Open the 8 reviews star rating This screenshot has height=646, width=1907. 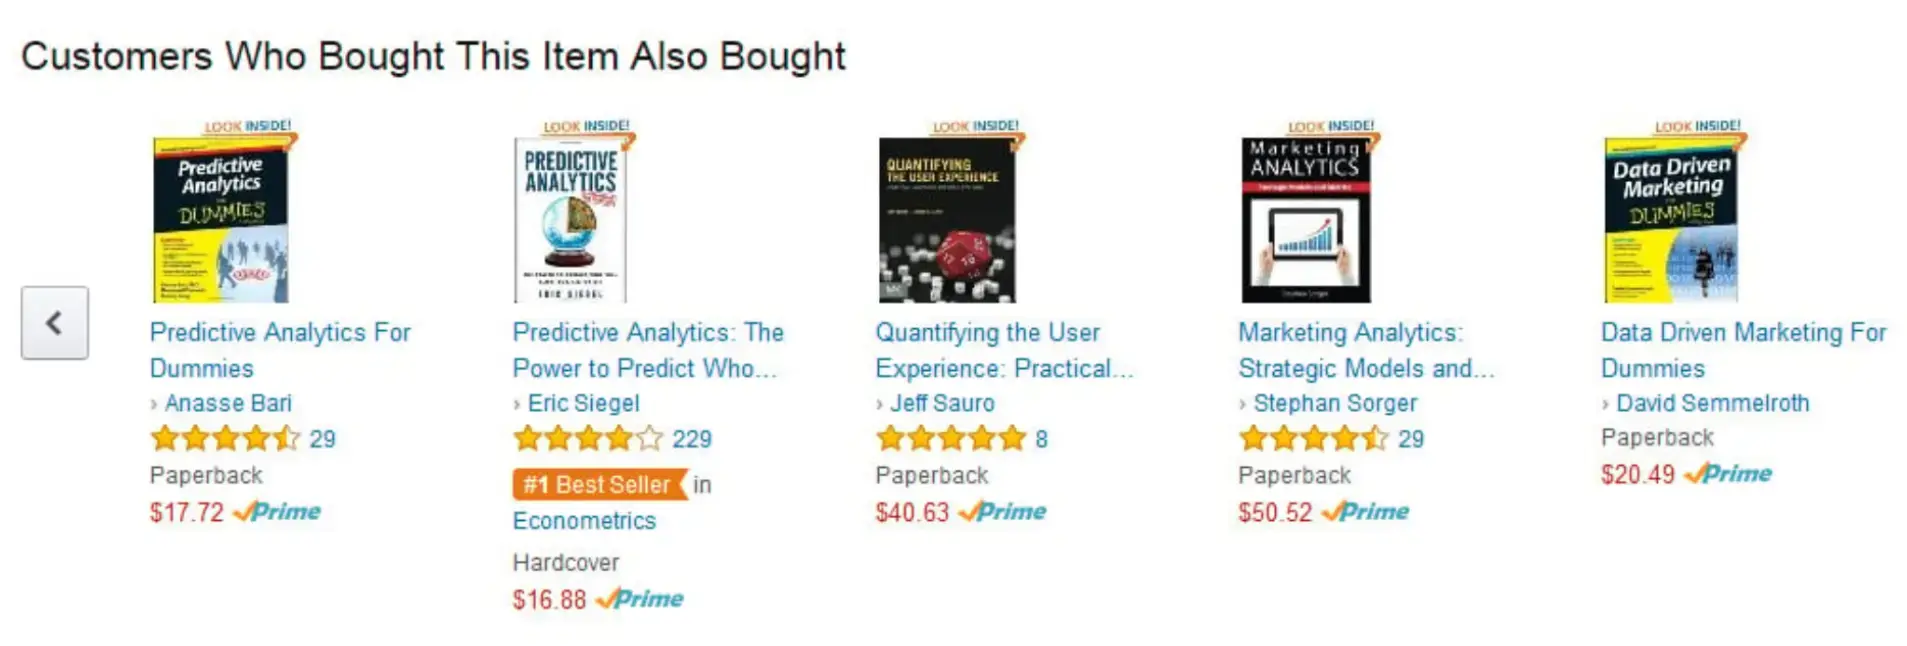coord(951,439)
